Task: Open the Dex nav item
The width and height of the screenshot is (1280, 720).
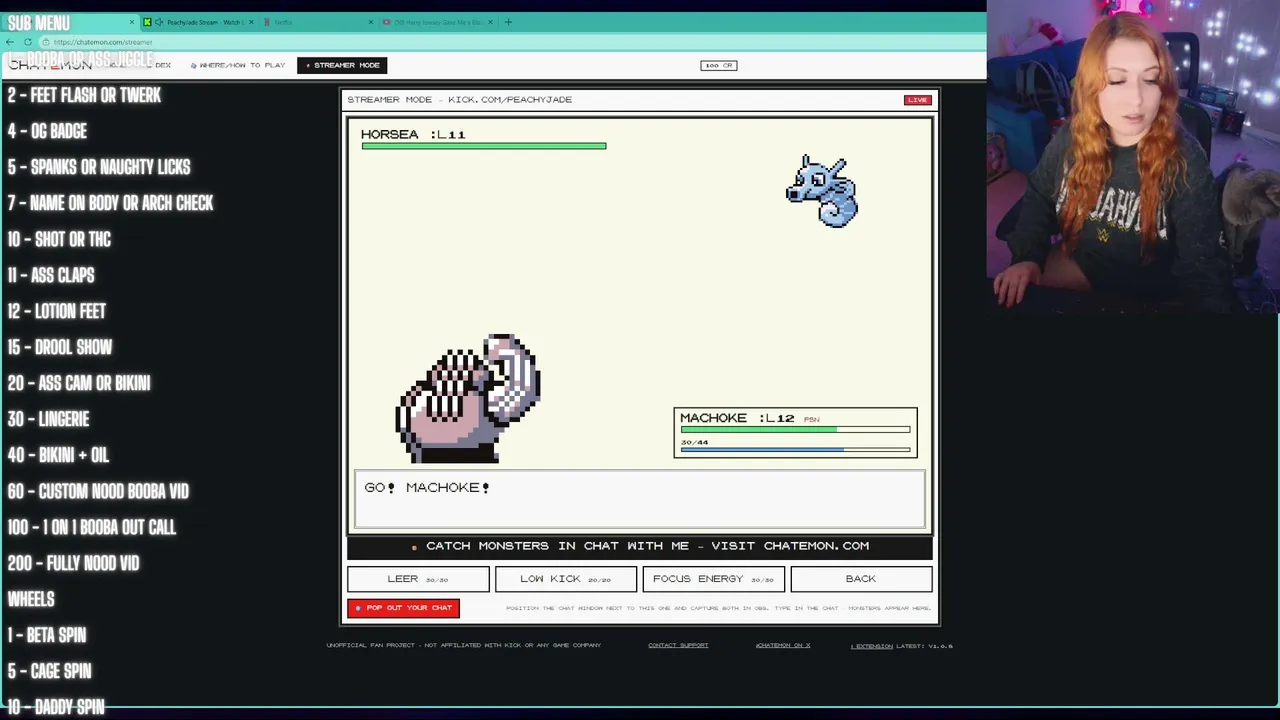Action: 163,65
